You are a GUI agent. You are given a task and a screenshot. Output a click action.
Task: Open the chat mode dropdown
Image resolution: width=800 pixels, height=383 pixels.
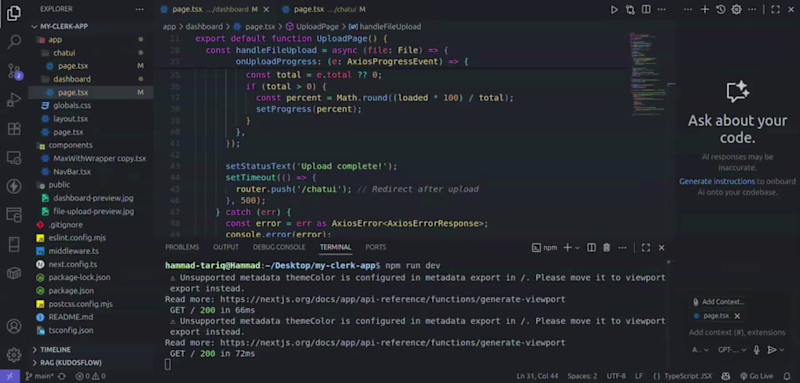tap(700, 350)
